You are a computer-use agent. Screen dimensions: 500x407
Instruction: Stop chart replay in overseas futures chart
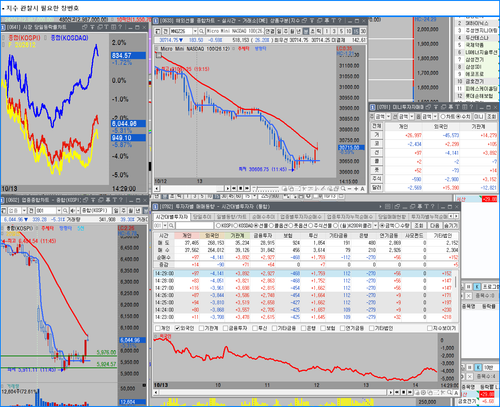[x=241, y=189]
